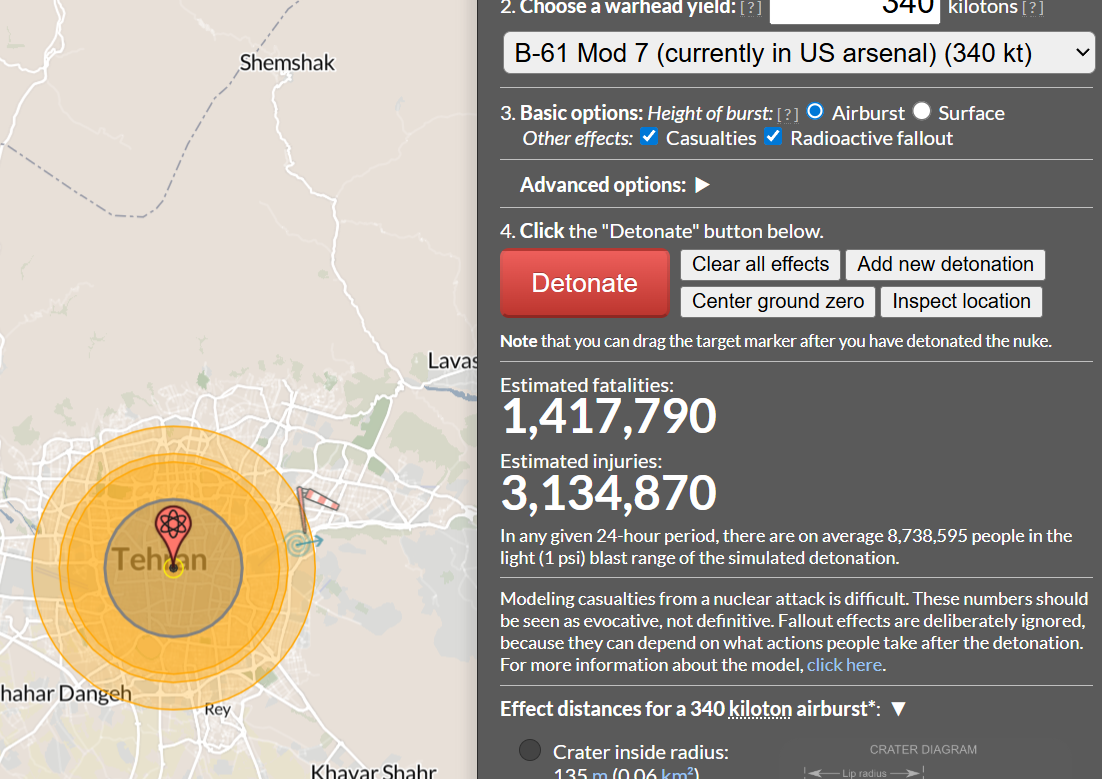The image size is (1102, 779).
Task: Expand the Advanced options triangle
Action: point(702,185)
